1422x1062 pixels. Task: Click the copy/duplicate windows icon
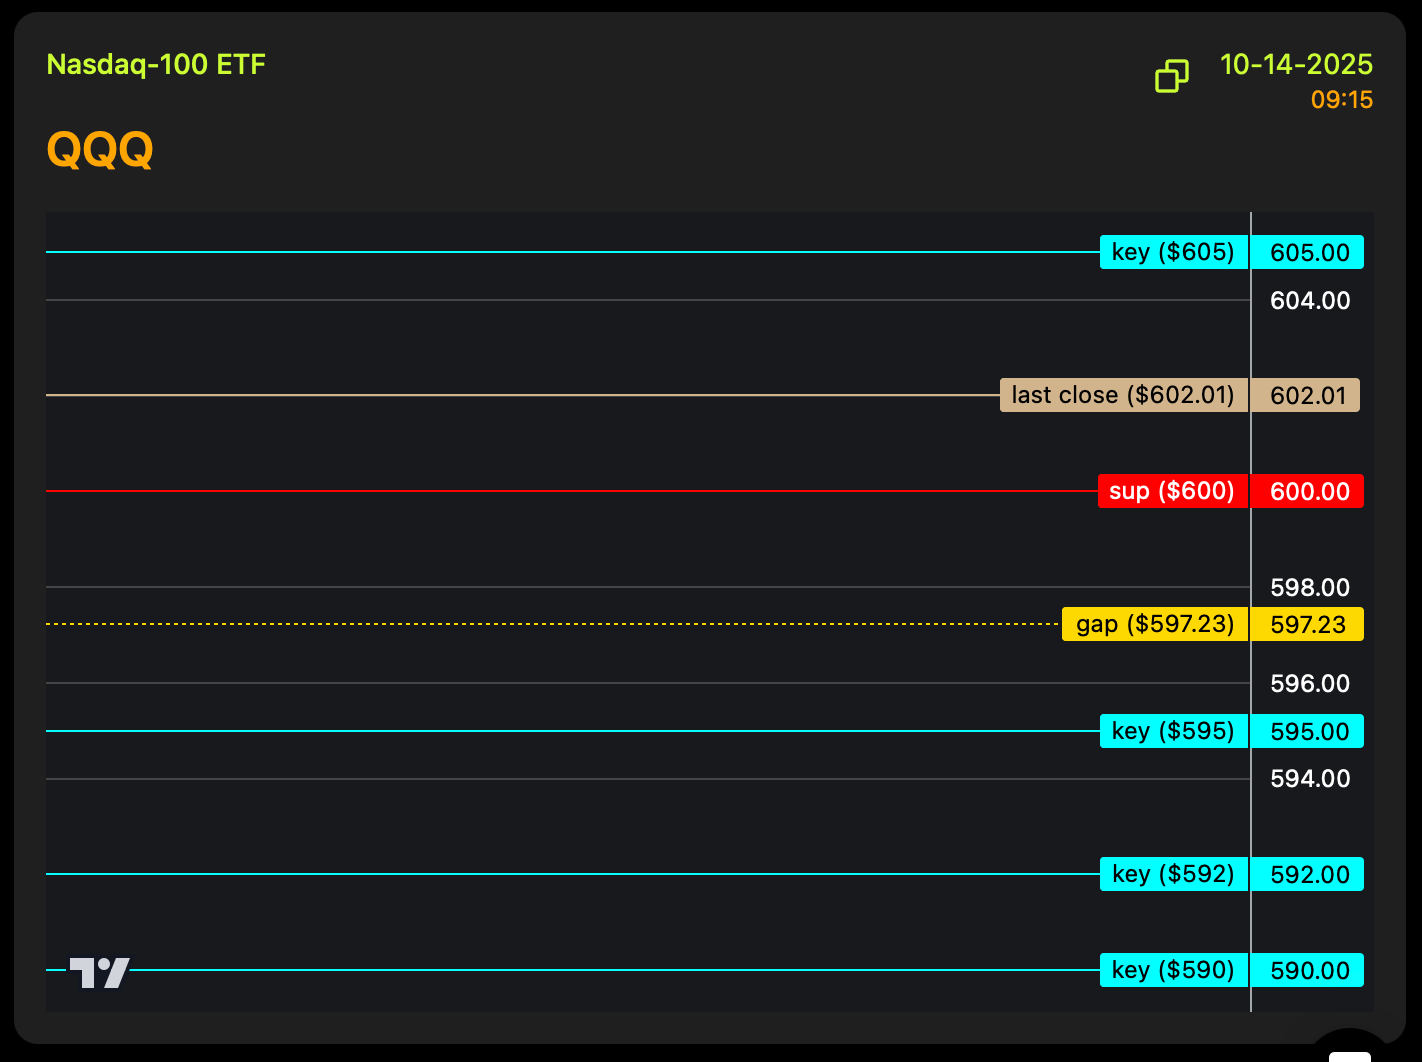[x=1172, y=76]
